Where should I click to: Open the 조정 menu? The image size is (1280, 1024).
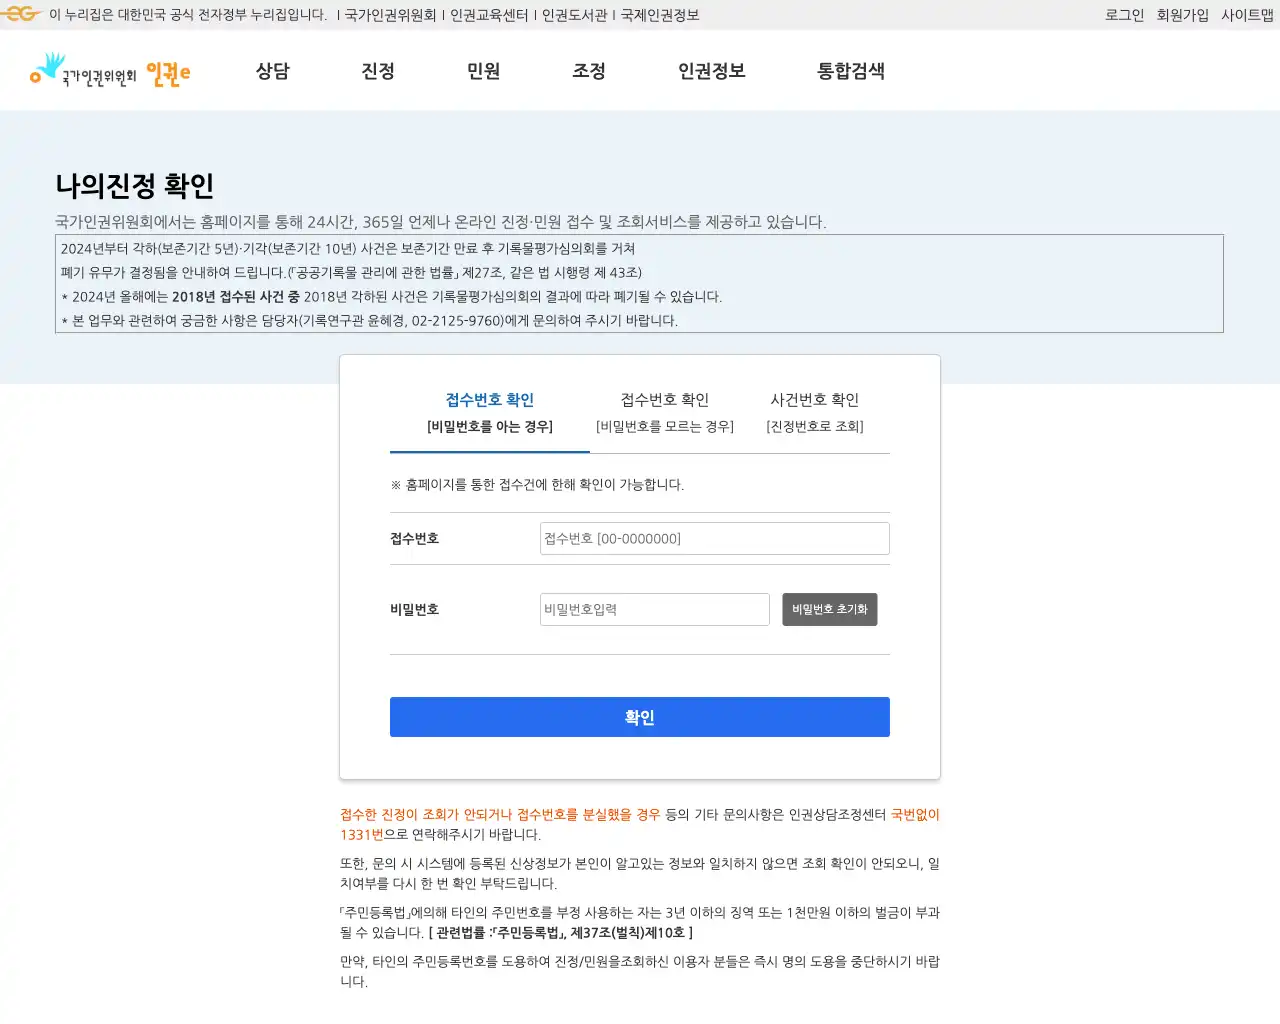coord(588,71)
